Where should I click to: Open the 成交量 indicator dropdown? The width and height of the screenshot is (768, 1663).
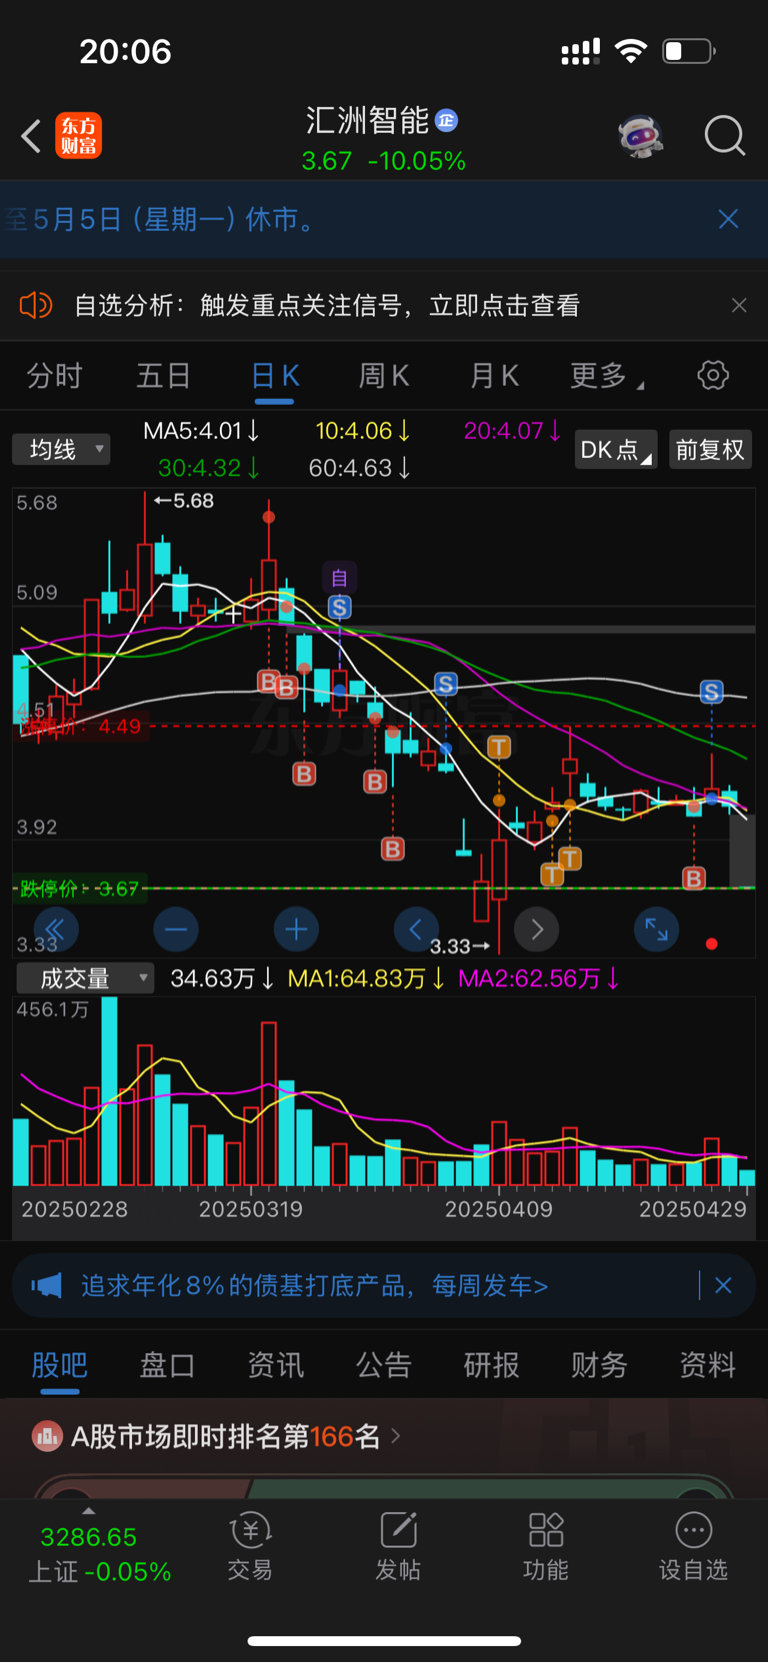[85, 978]
